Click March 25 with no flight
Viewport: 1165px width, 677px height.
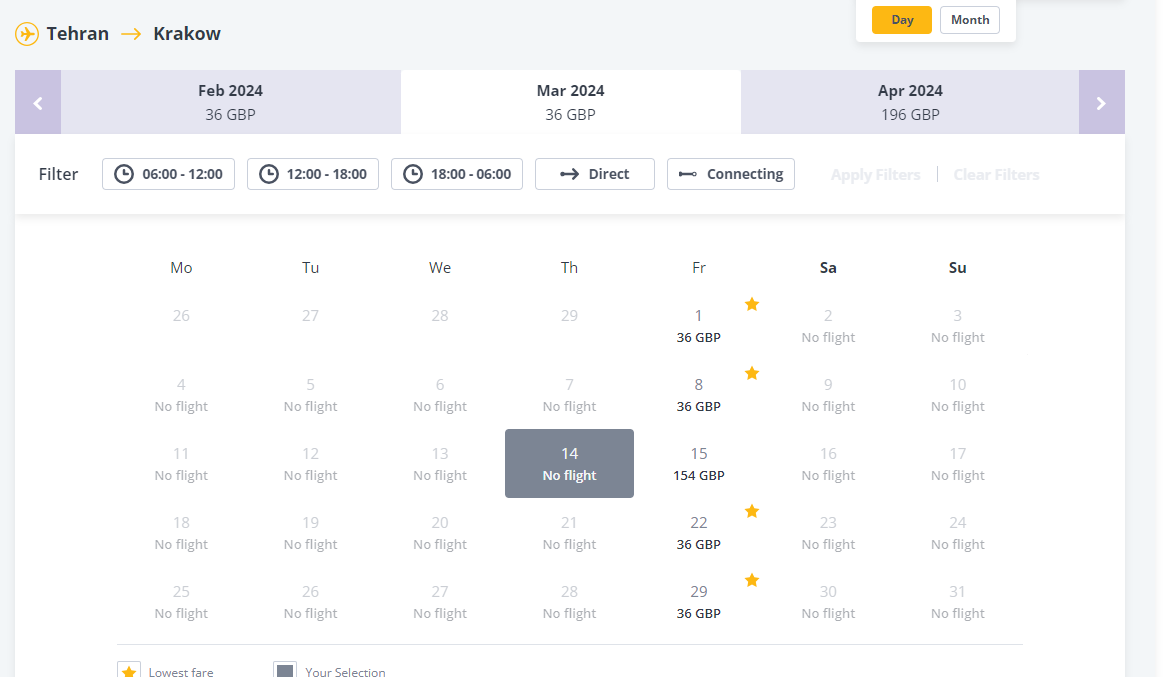[181, 602]
